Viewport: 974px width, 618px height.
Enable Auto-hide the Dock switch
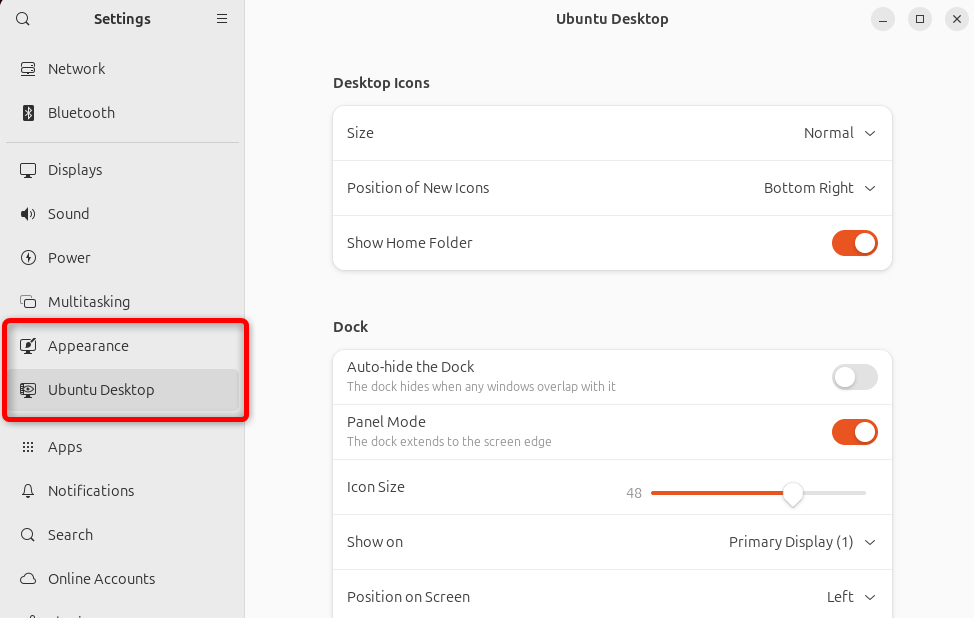point(855,377)
